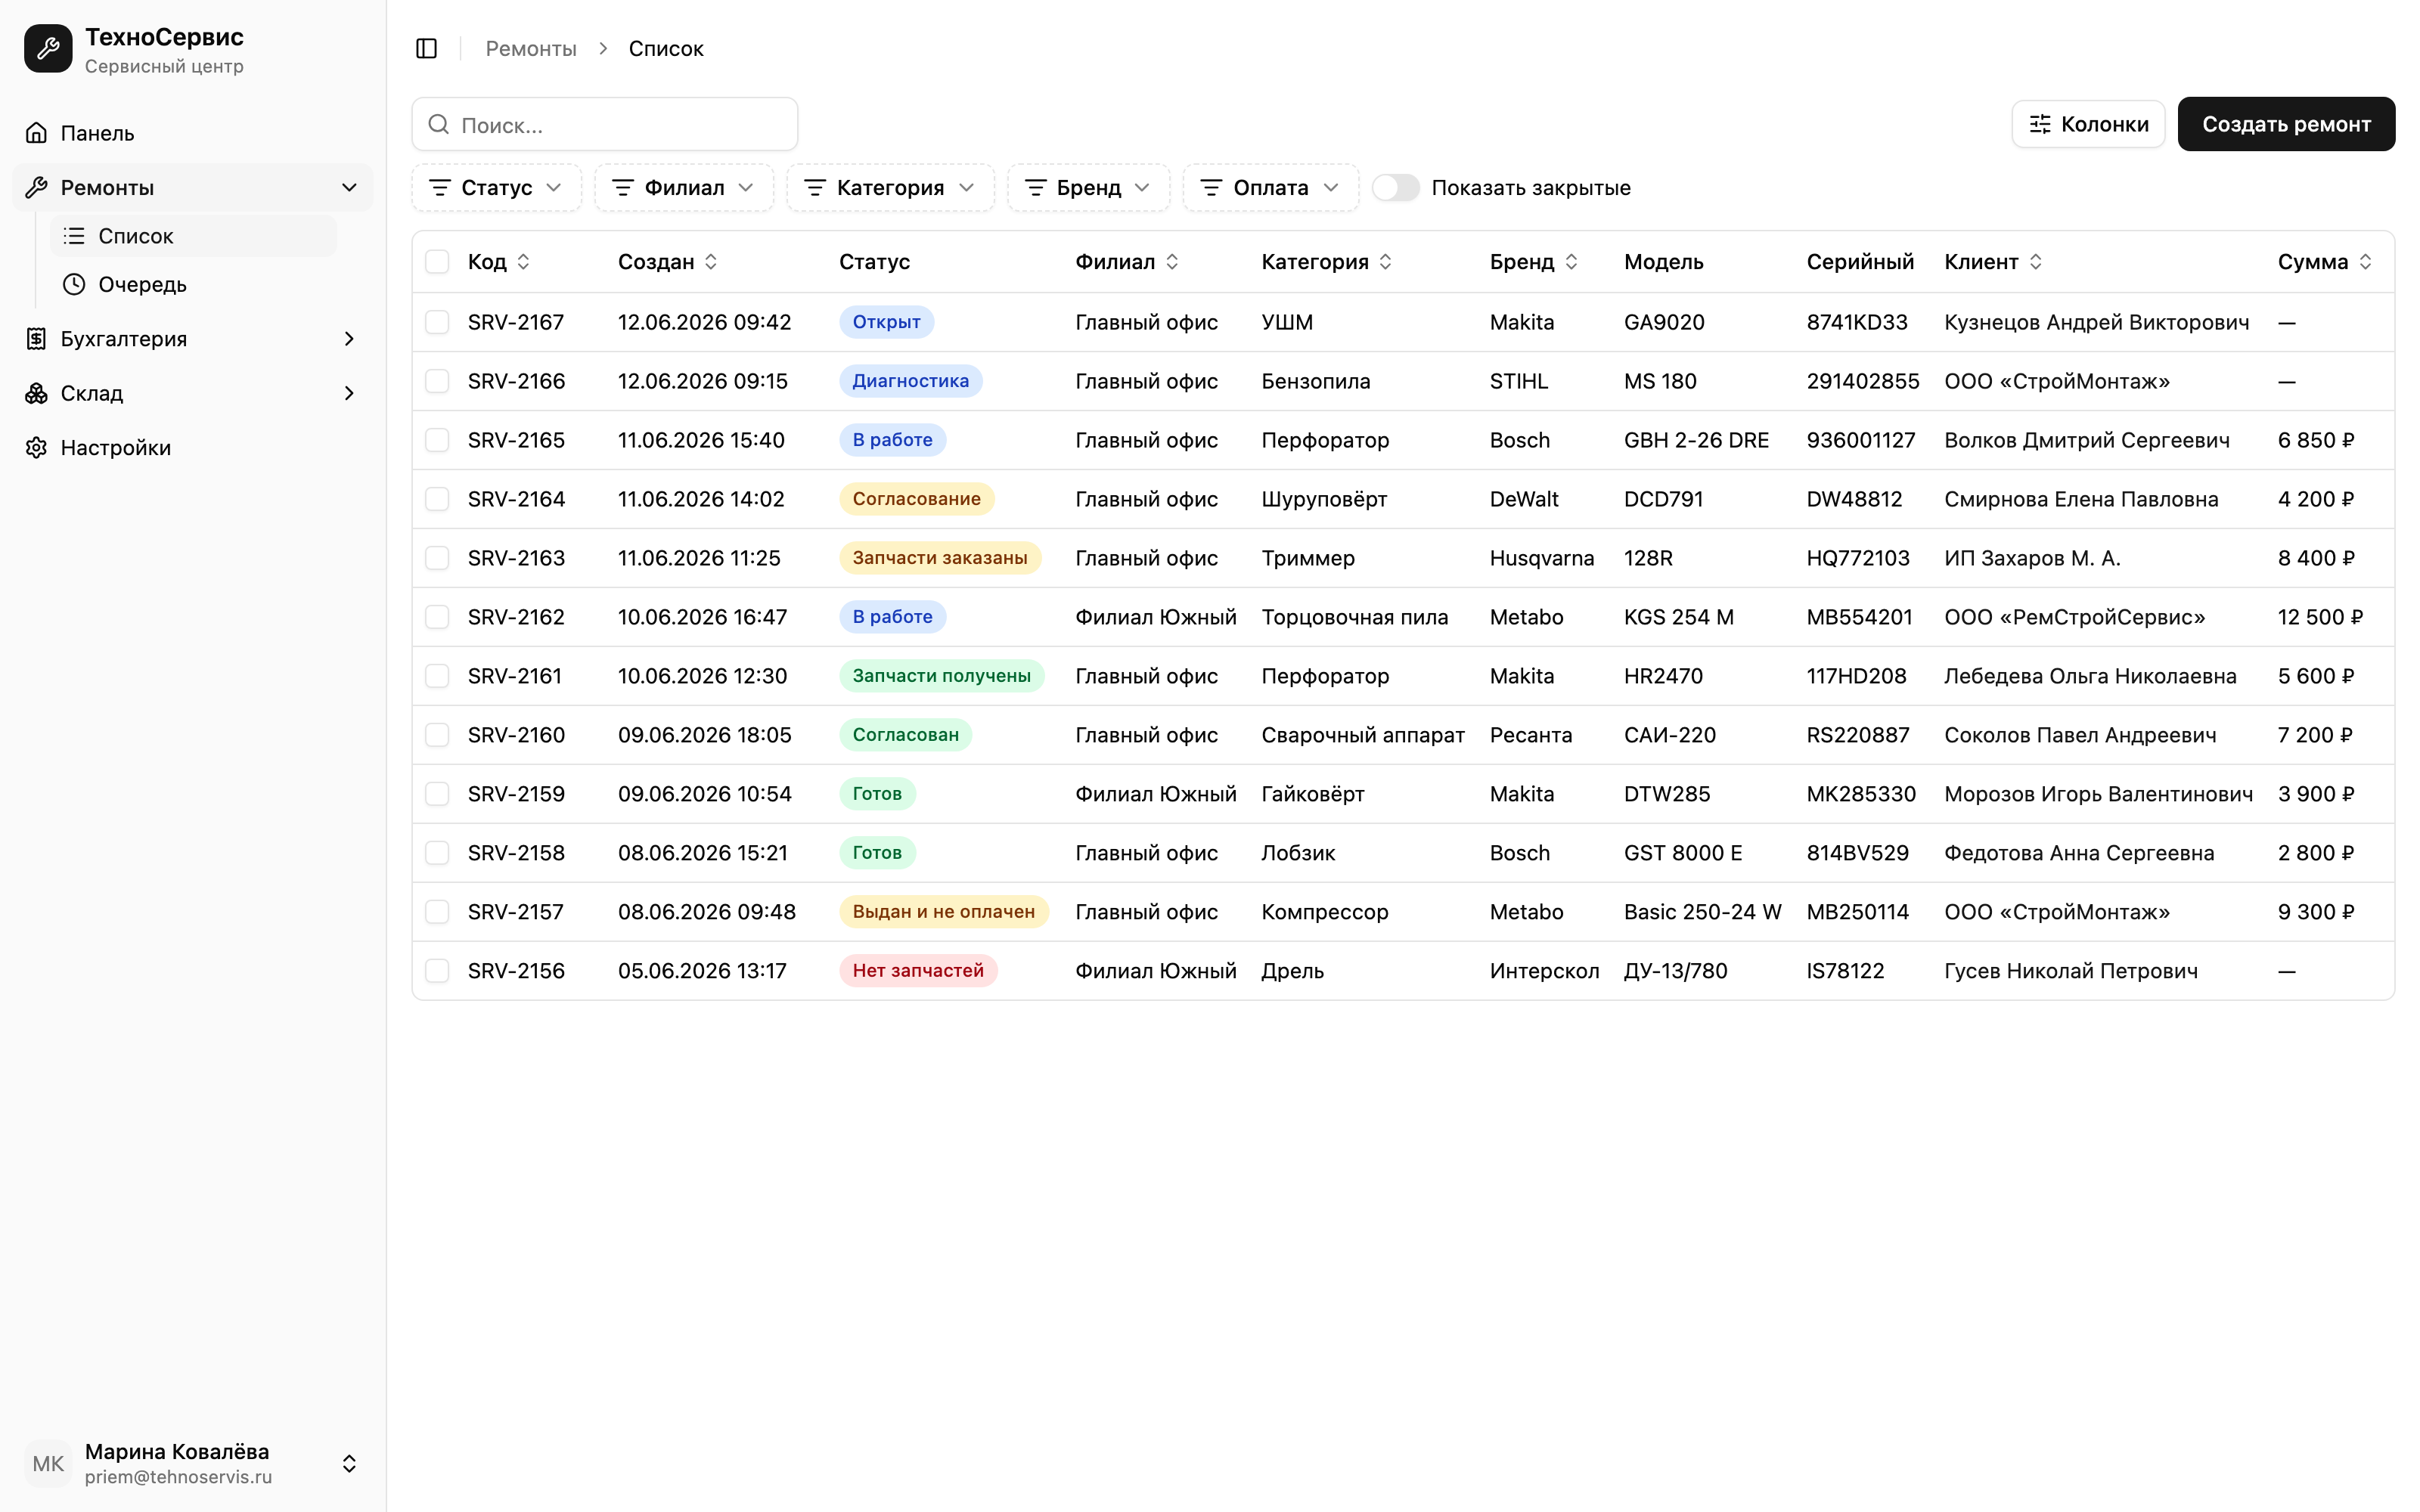
Task: Open the Бренд filter dropdown
Action: pyautogui.click(x=1088, y=187)
